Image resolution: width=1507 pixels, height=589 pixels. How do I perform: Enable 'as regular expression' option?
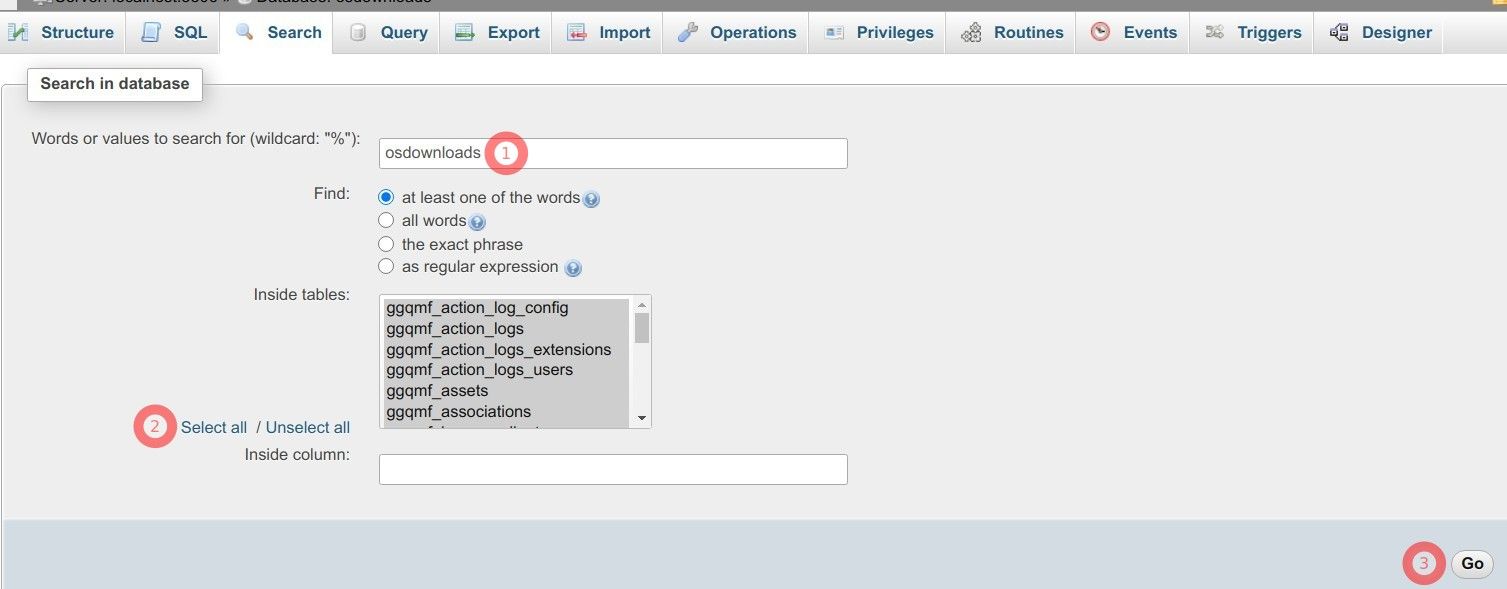click(386, 267)
